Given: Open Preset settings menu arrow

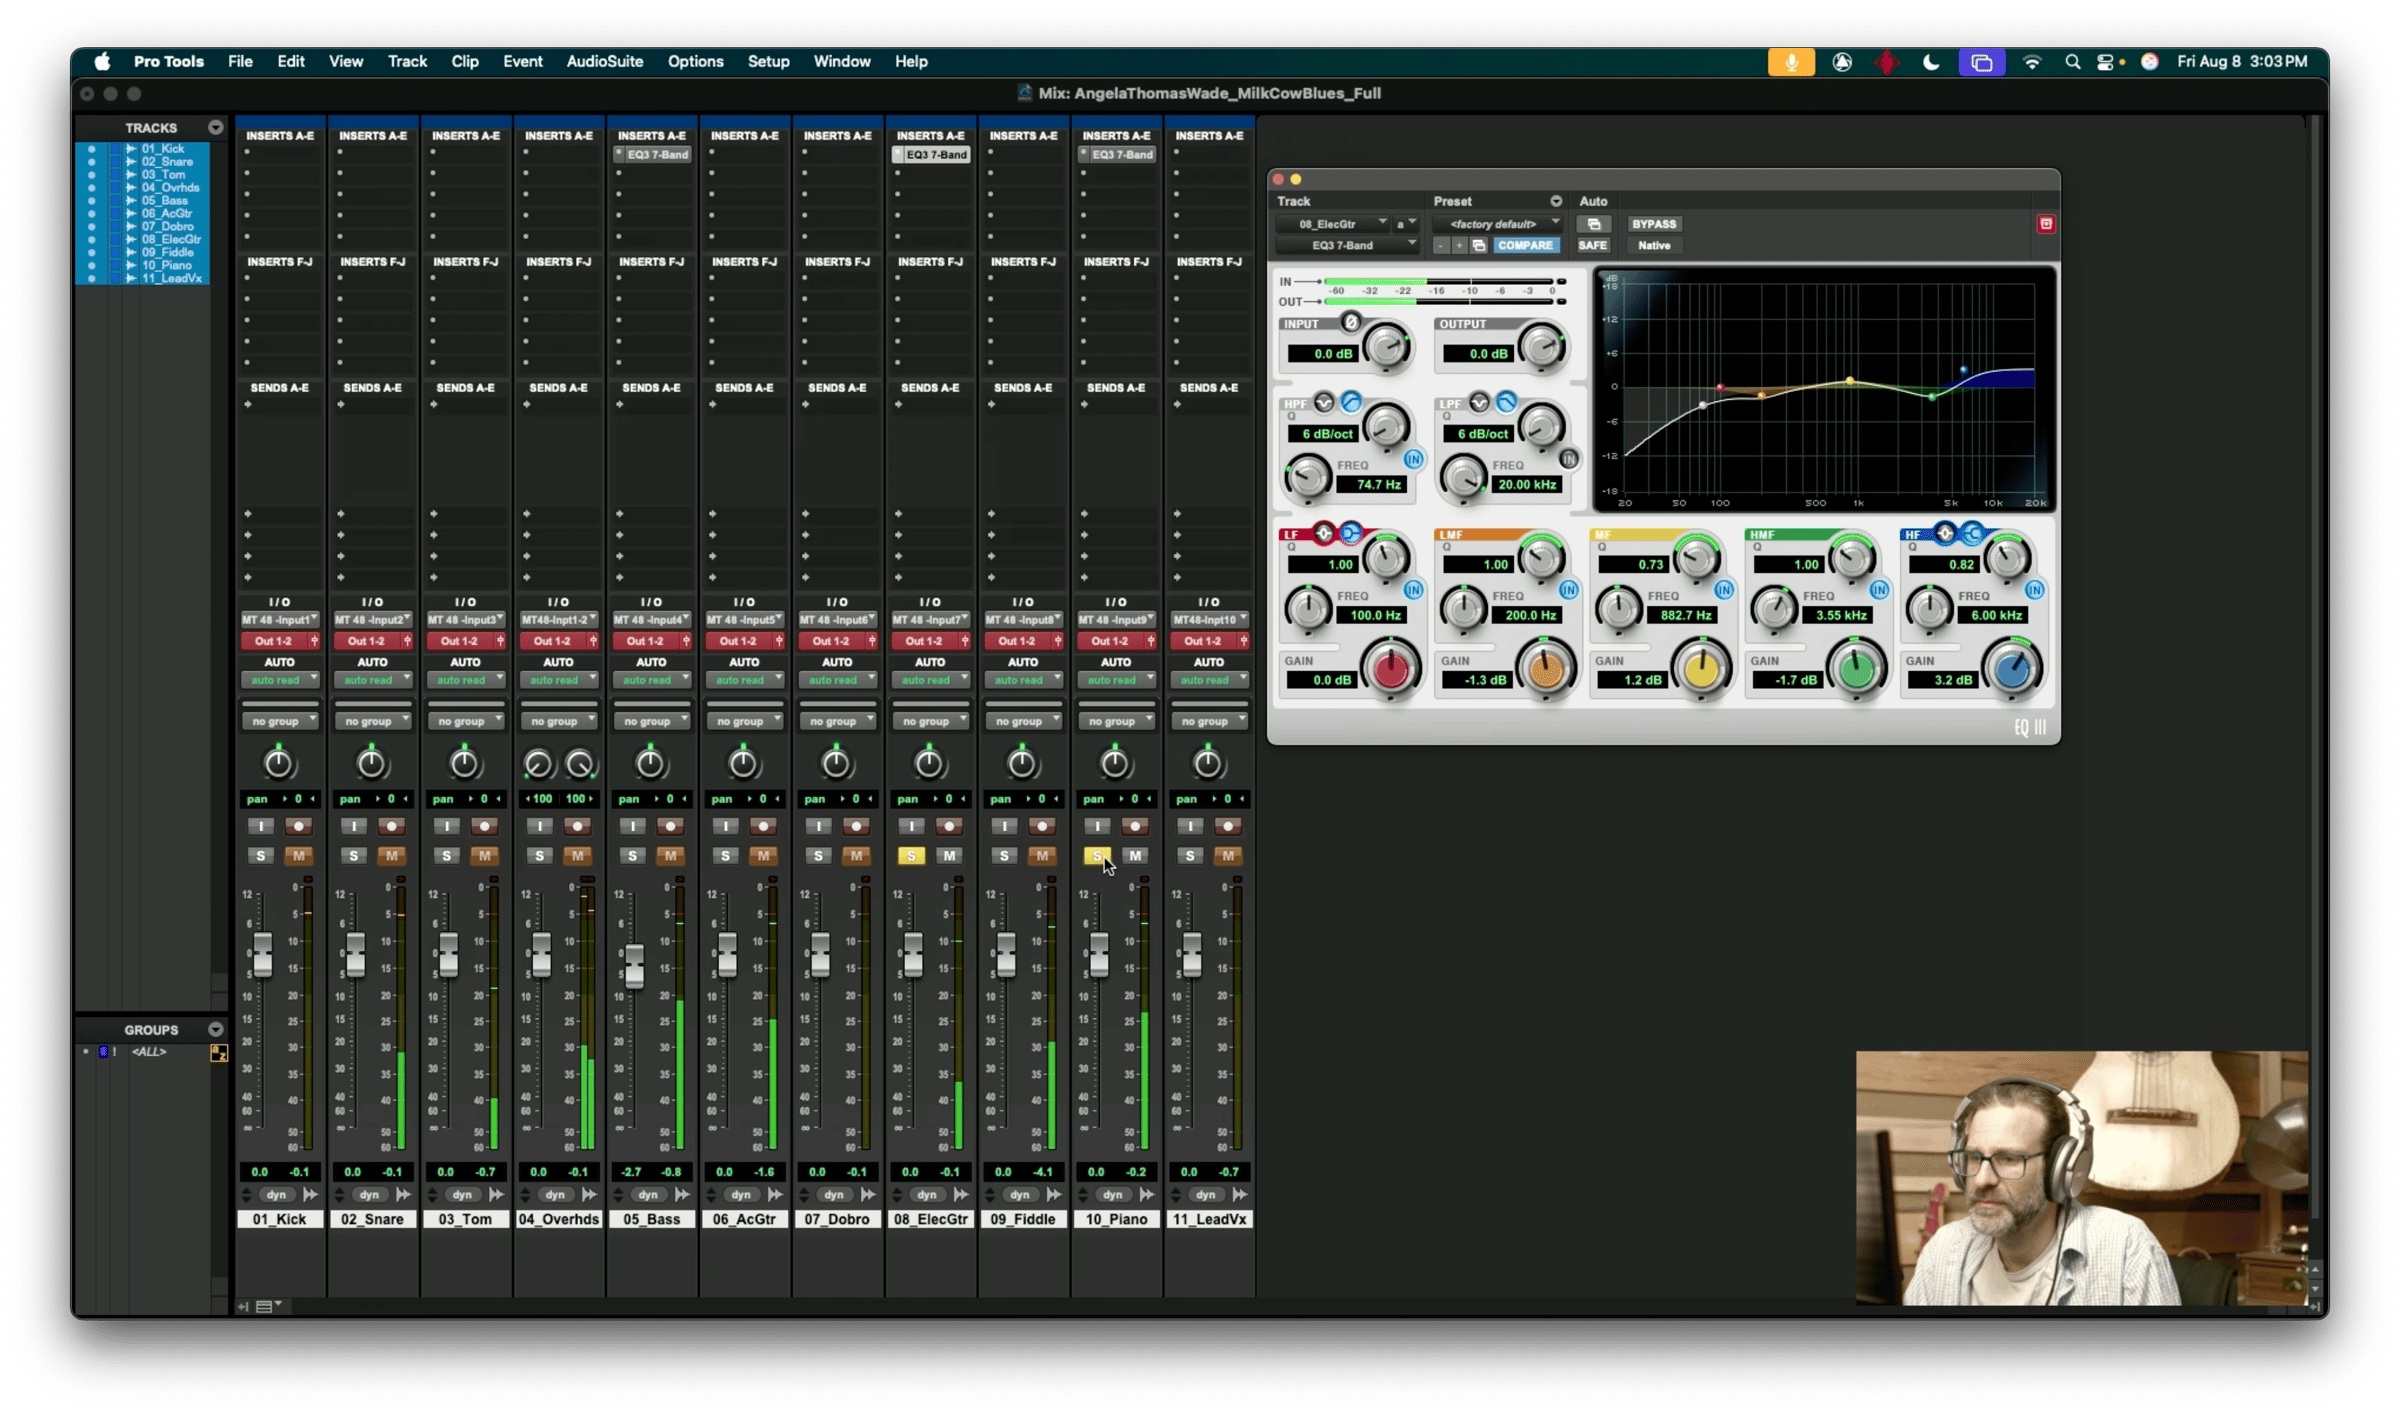Looking at the screenshot, I should 1555,201.
